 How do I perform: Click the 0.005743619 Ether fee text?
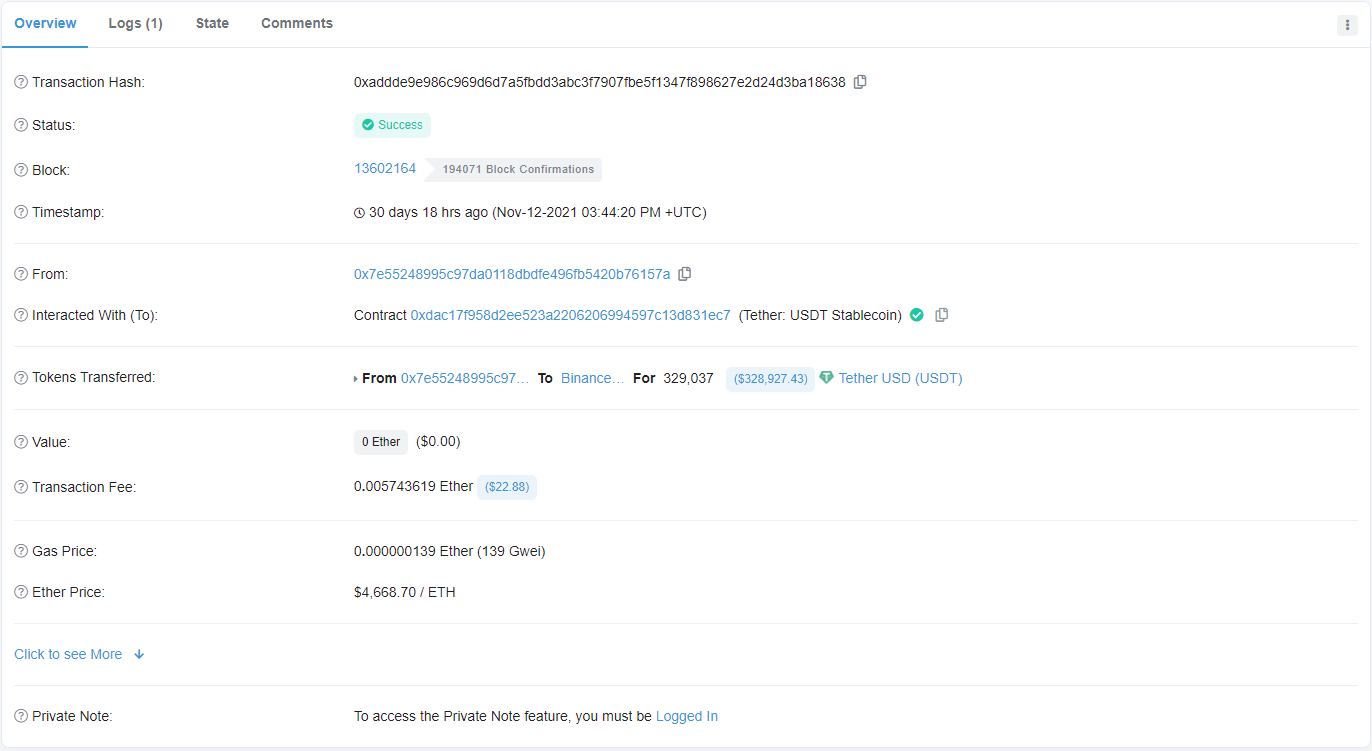[x=413, y=486]
